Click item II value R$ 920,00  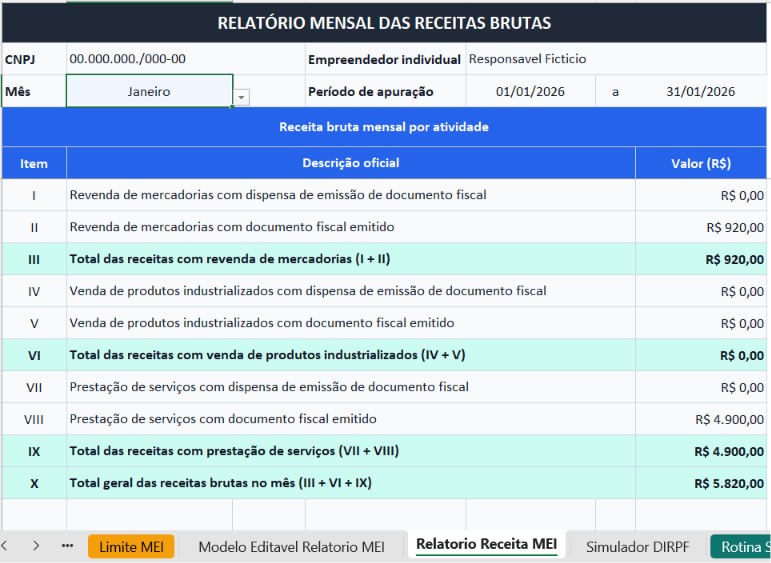701,227
